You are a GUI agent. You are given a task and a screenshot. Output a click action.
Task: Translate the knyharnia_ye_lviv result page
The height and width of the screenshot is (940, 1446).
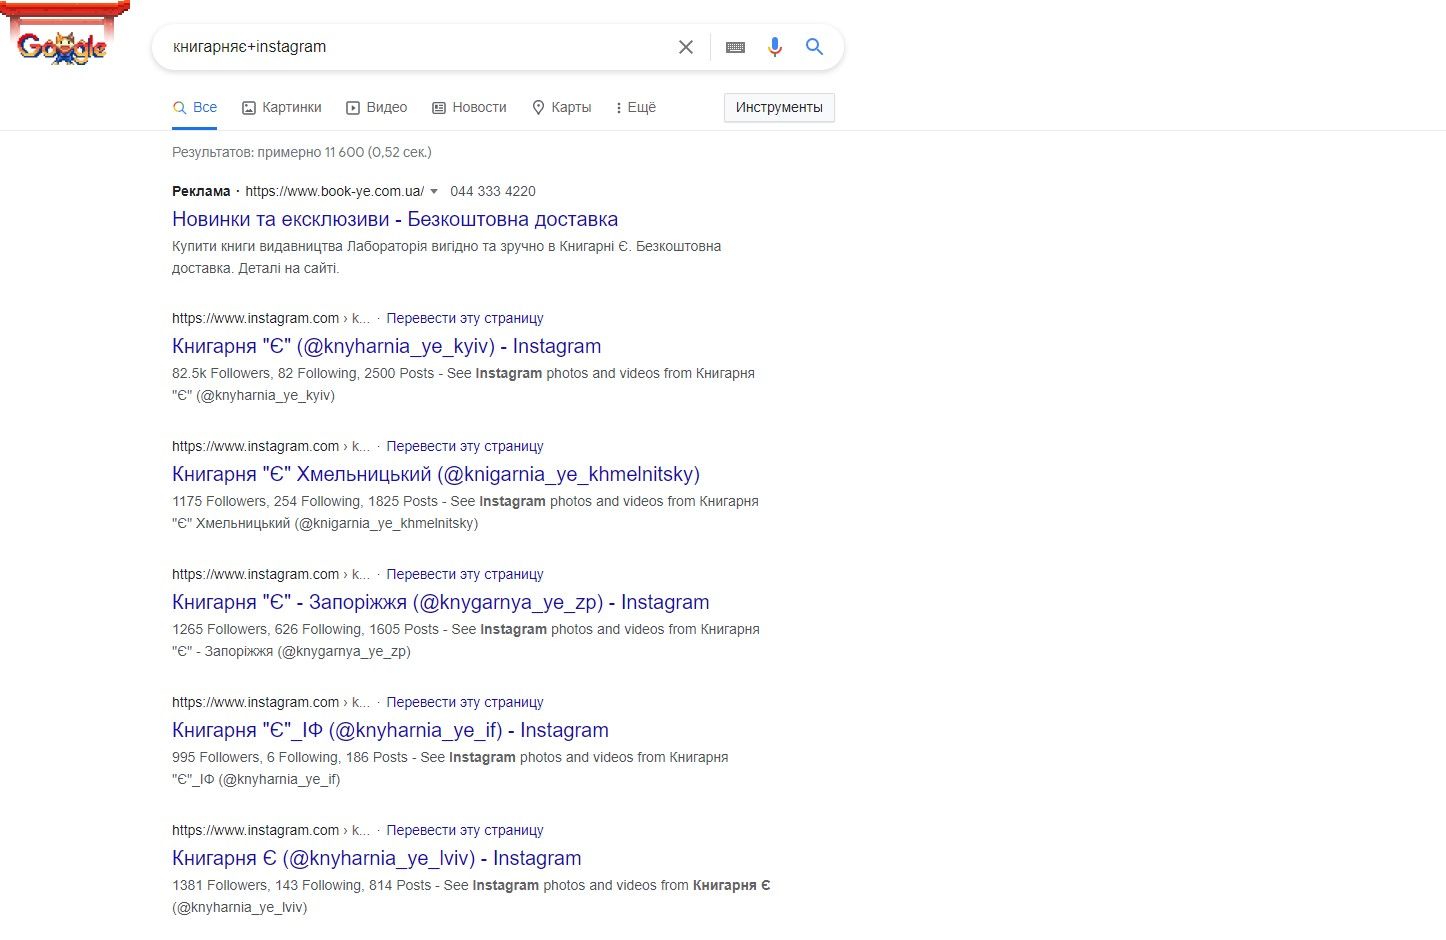pyautogui.click(x=465, y=830)
